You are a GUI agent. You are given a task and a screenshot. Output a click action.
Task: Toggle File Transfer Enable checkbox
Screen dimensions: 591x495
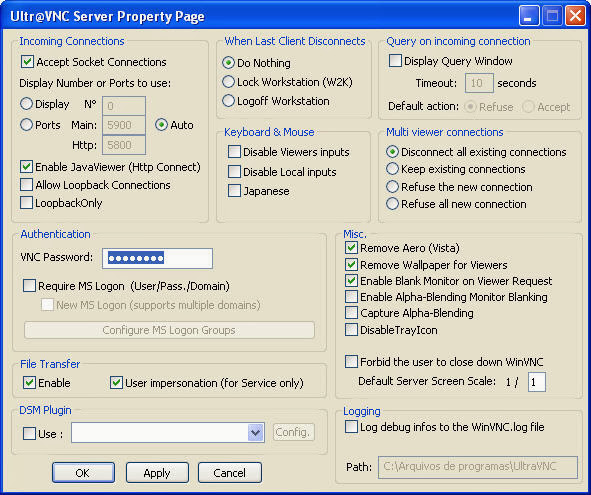(29, 383)
